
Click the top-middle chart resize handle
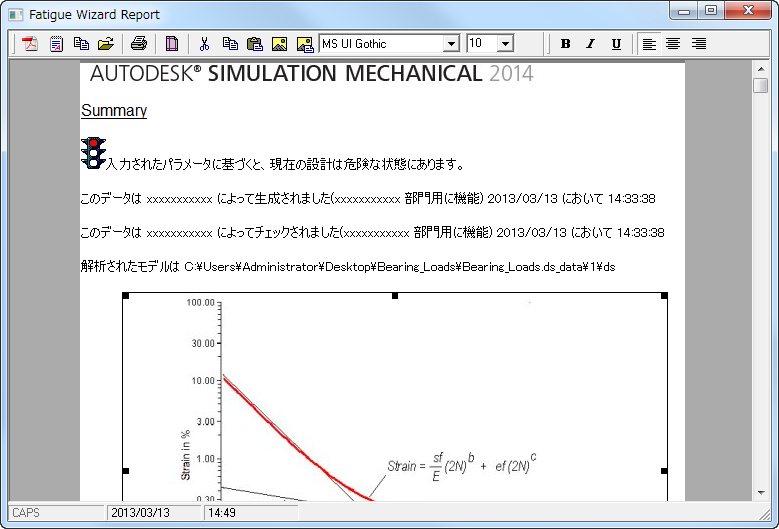point(395,296)
